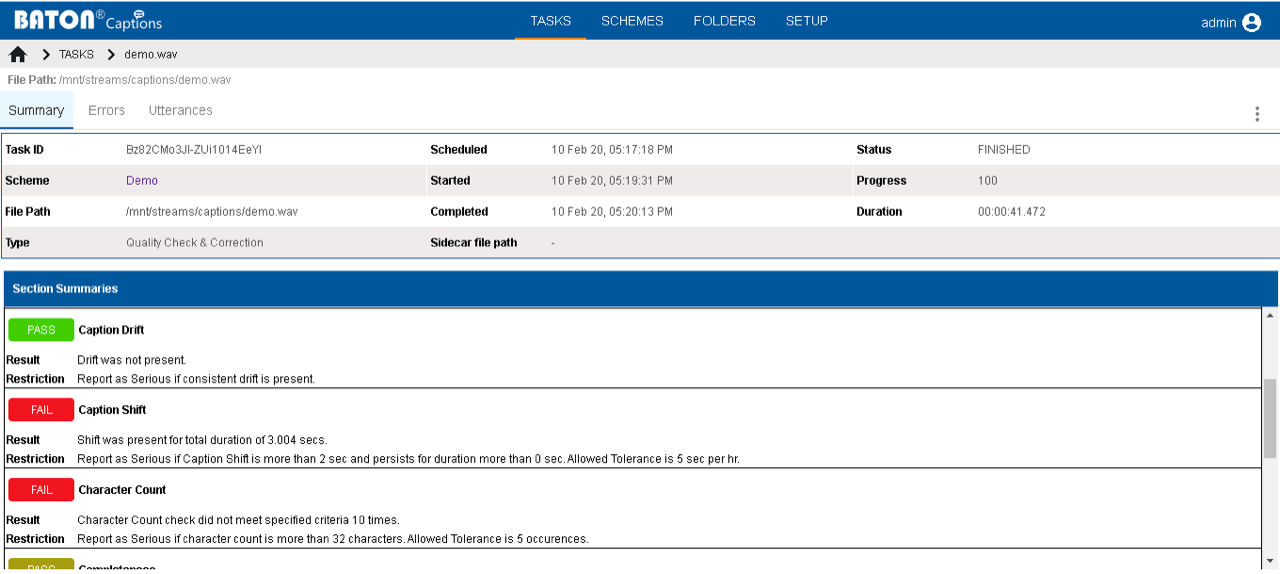Open the SETUP menu
The width and height of the screenshot is (1280, 574).
807,21
